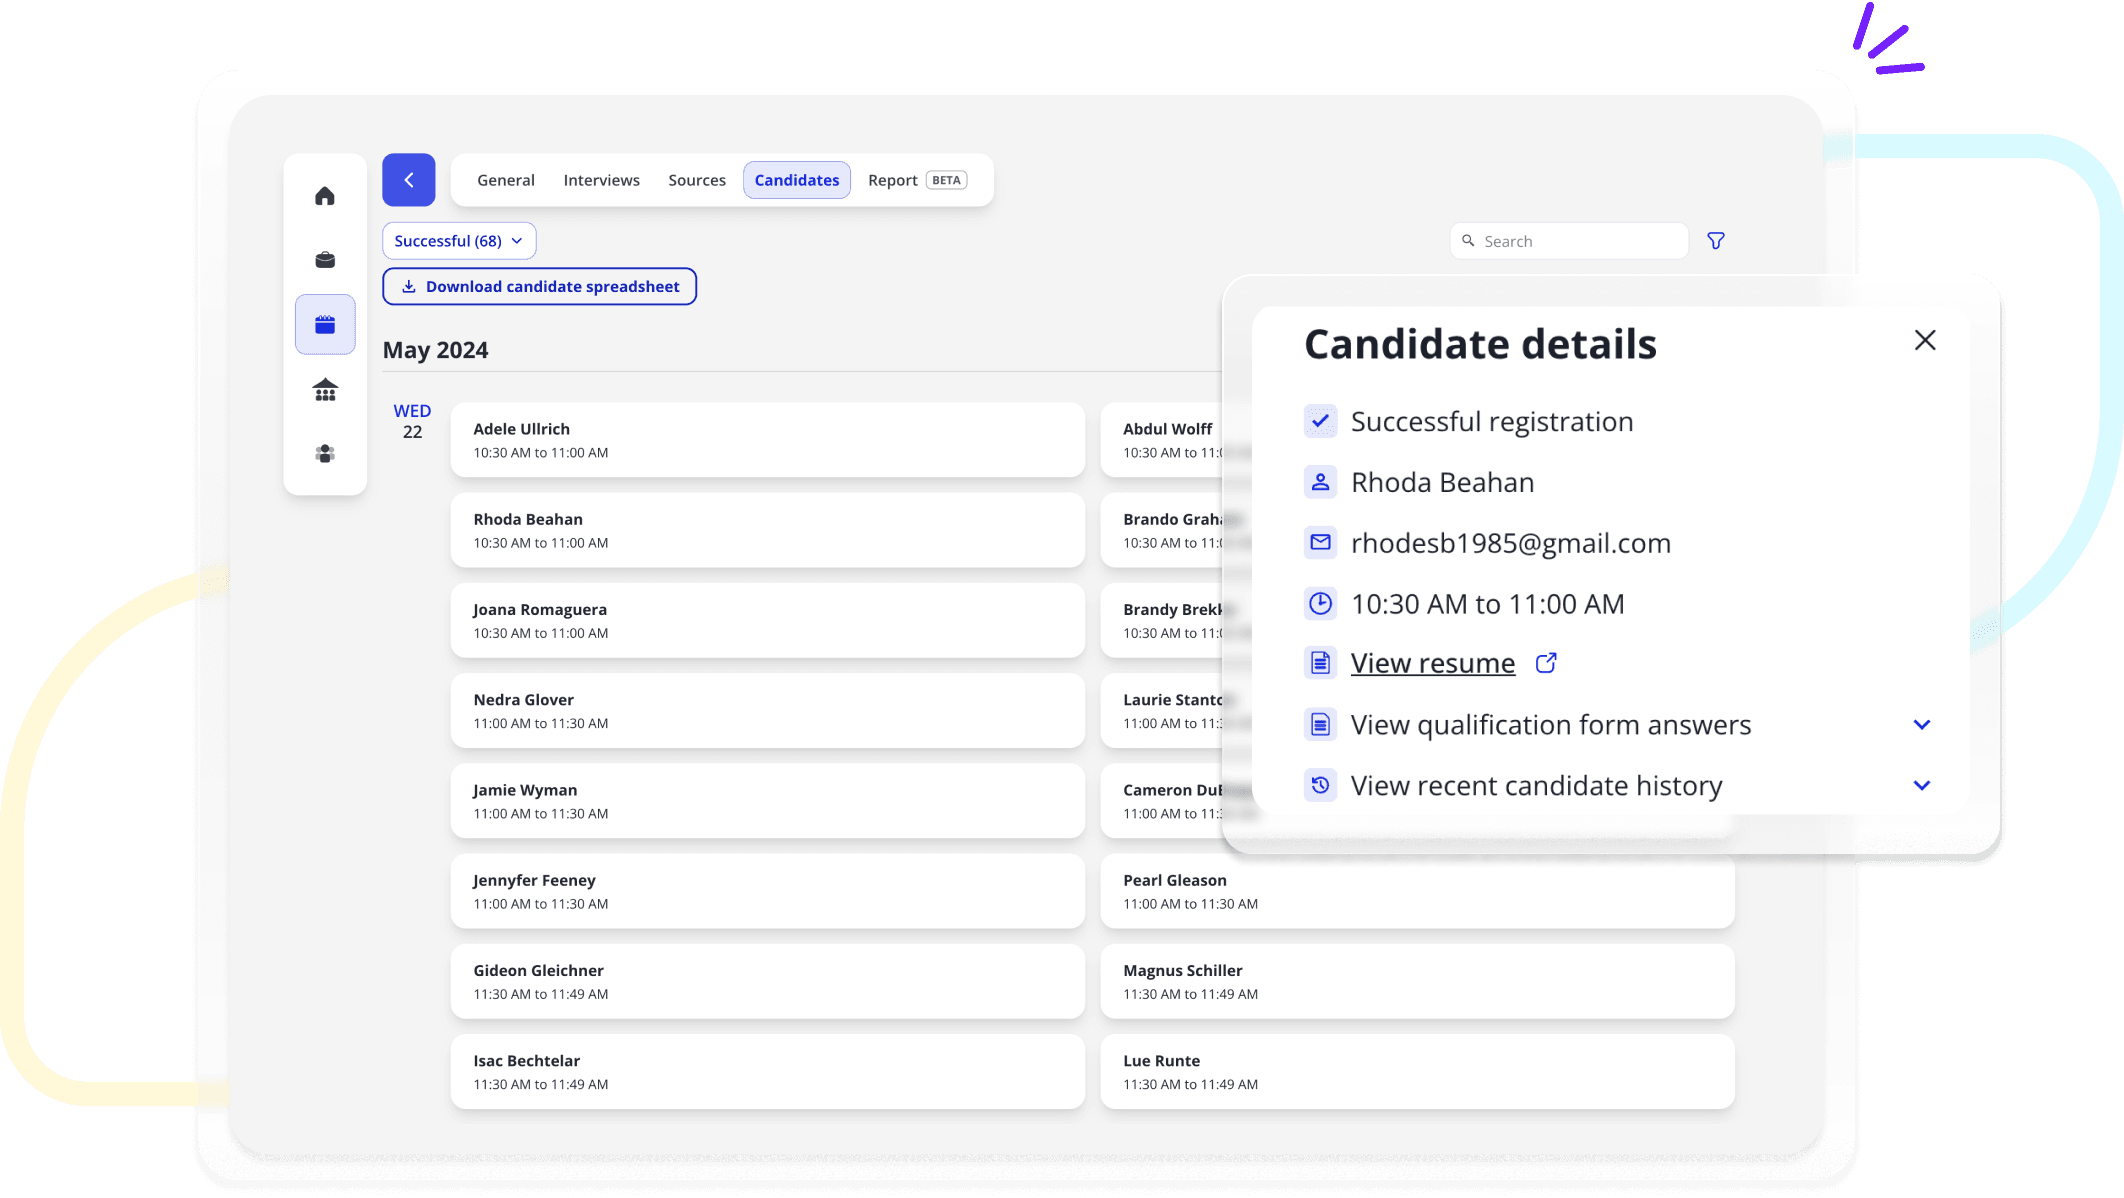Viewport: 2124px width, 1198px height.
Task: Toggle the successful registration checkmark
Action: point(1319,420)
